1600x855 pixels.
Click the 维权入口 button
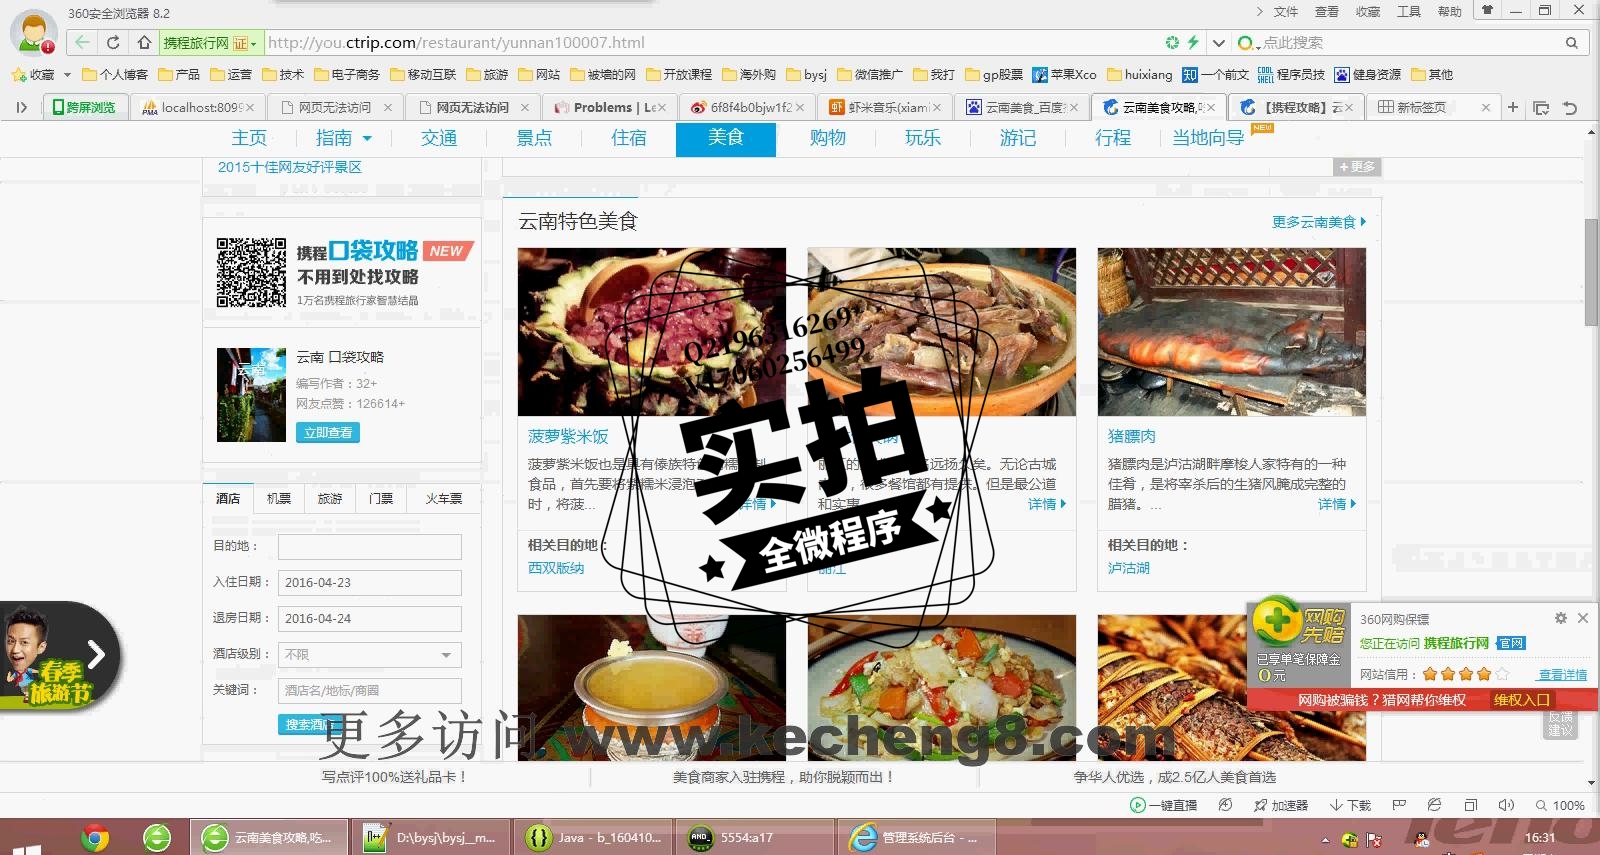1521,700
